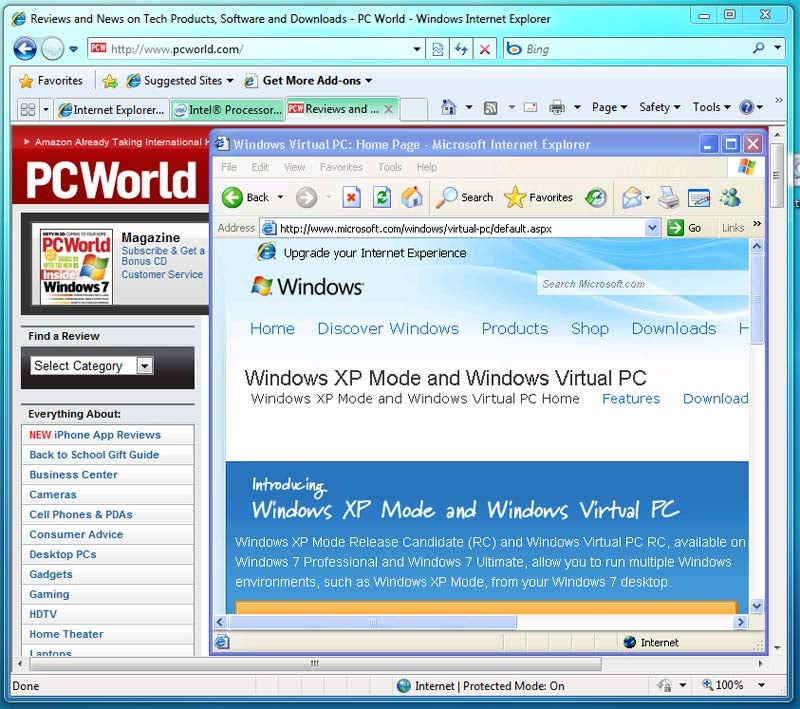This screenshot has width=800, height=709.
Task: Click the Help question mark icon in IE8
Action: 746,107
